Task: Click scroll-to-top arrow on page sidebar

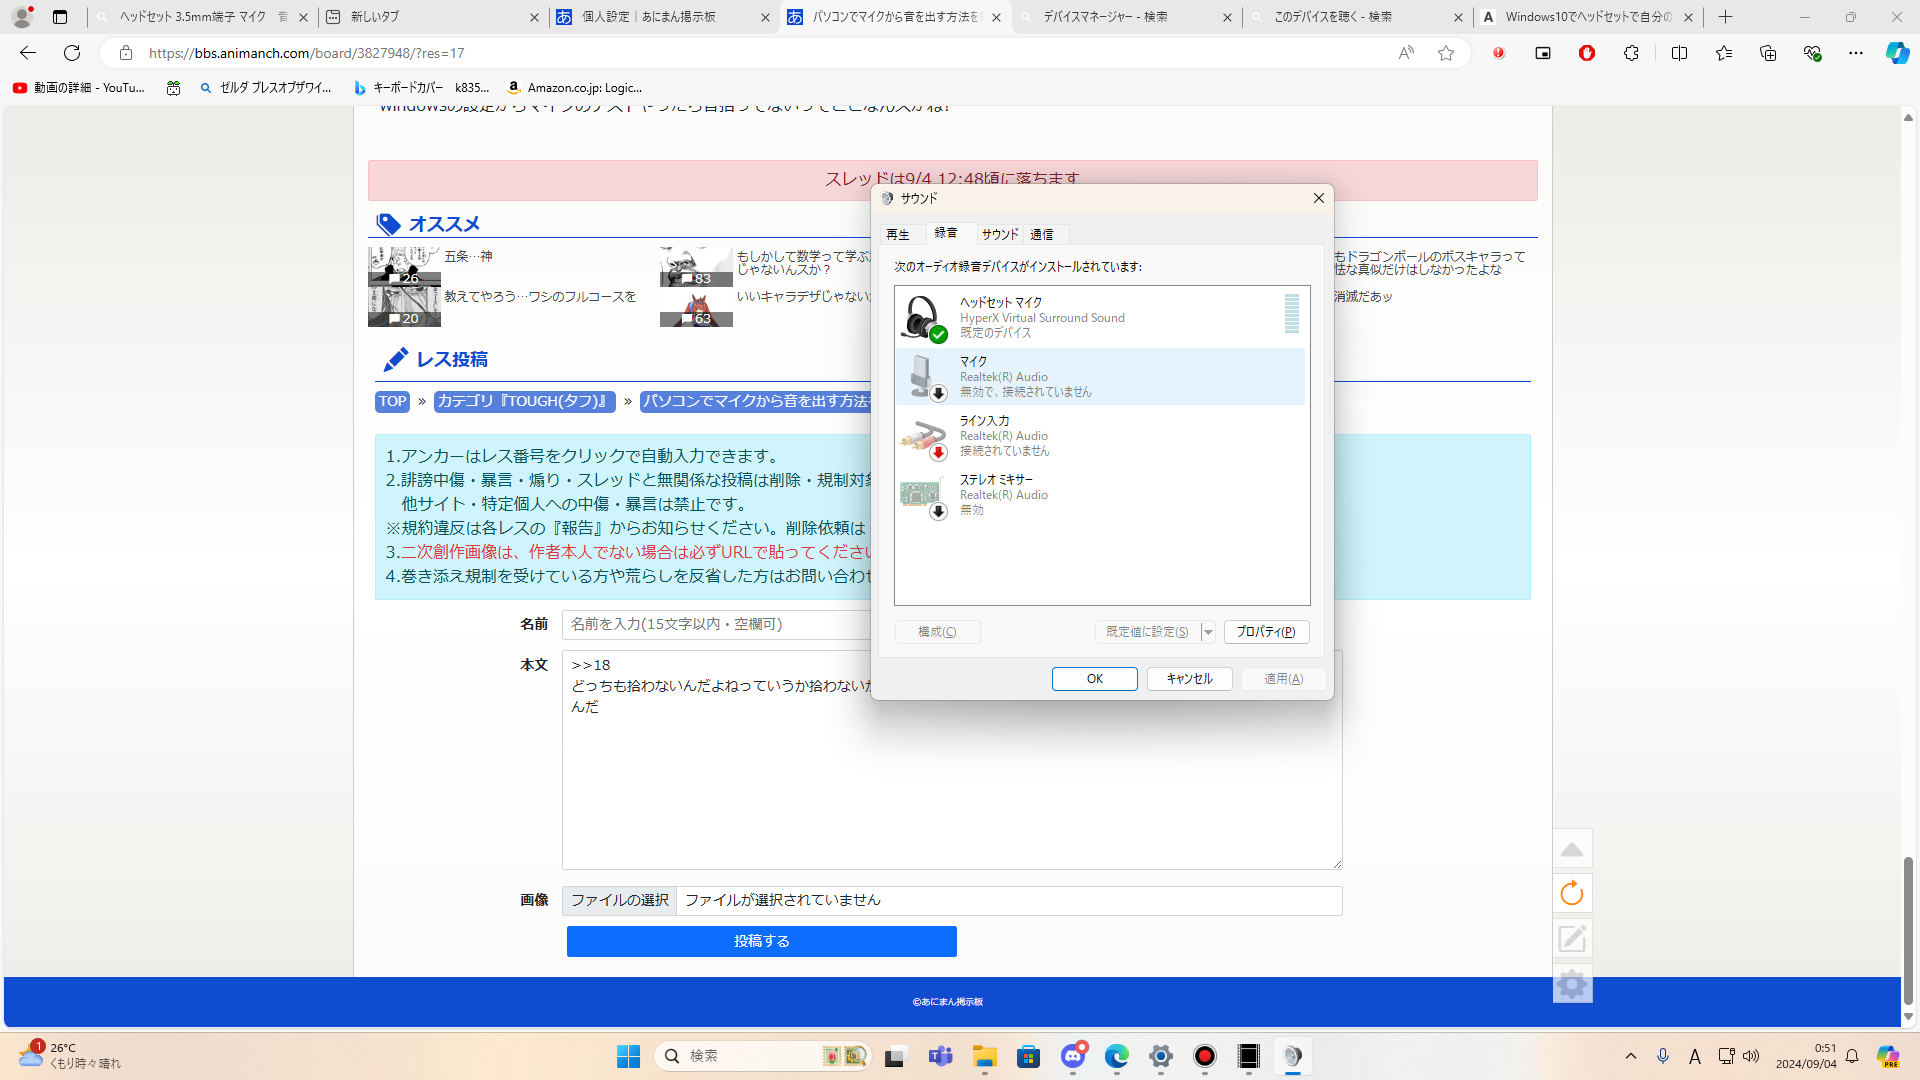Action: (x=1572, y=849)
